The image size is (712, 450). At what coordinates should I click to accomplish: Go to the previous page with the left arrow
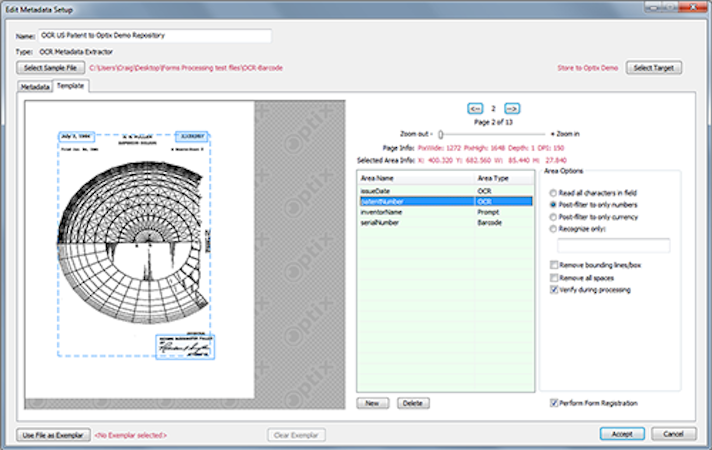[x=475, y=109]
